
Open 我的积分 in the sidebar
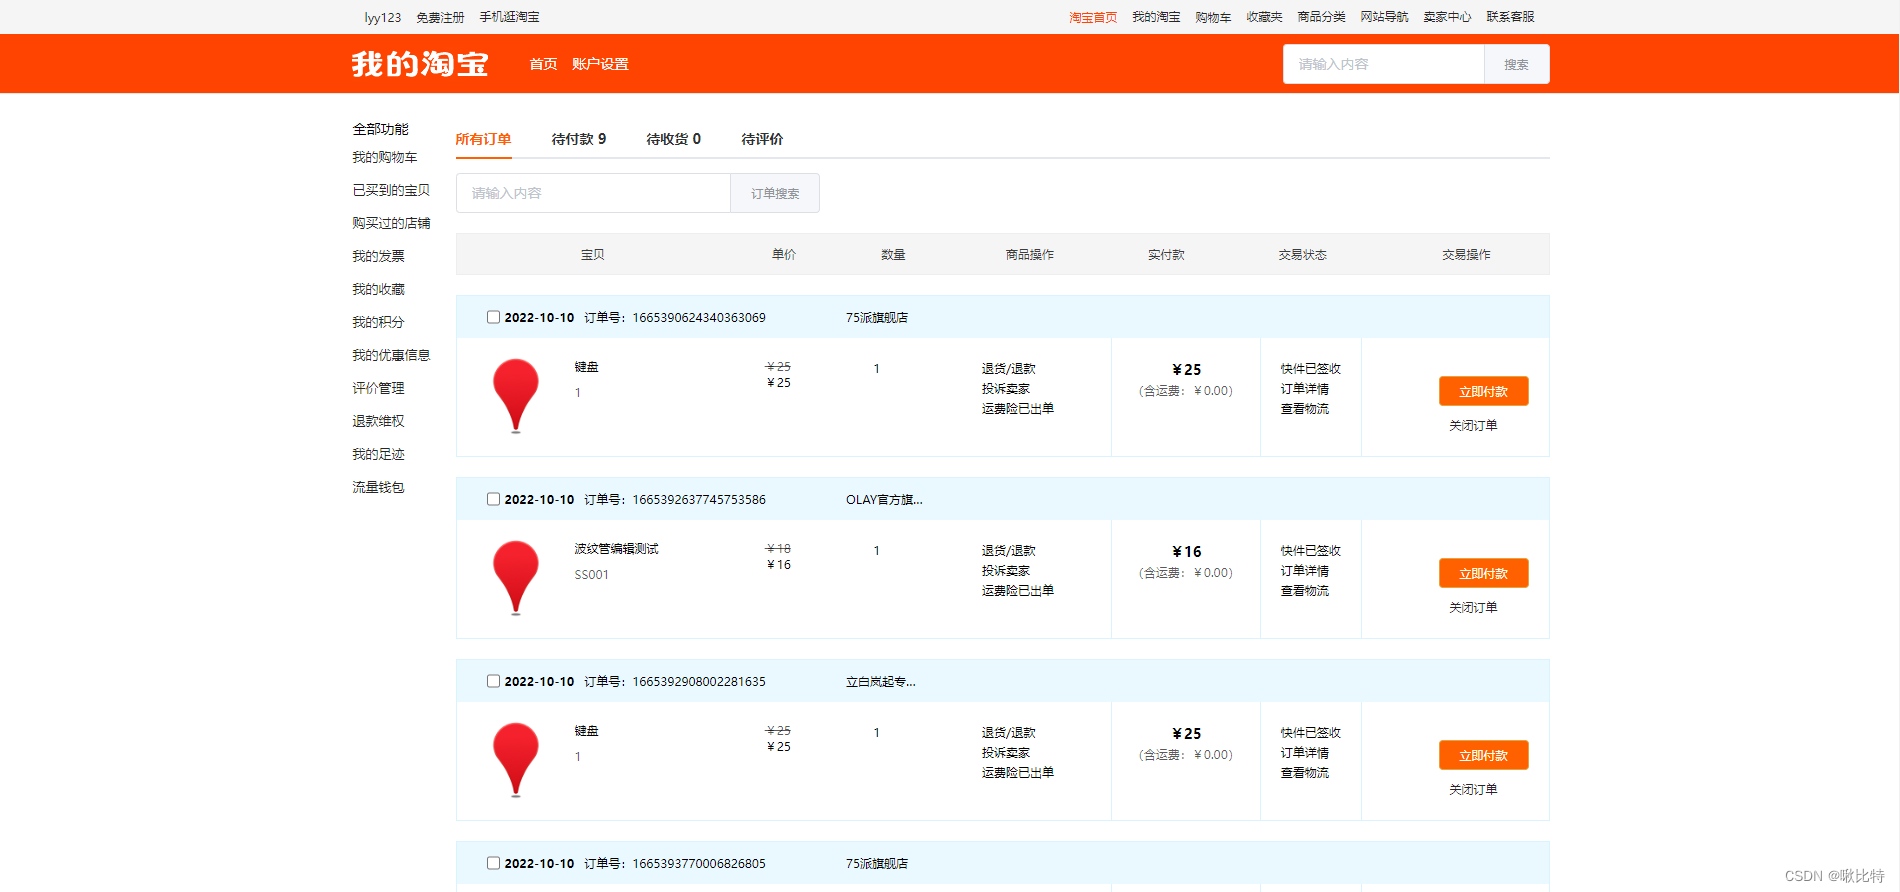(378, 322)
